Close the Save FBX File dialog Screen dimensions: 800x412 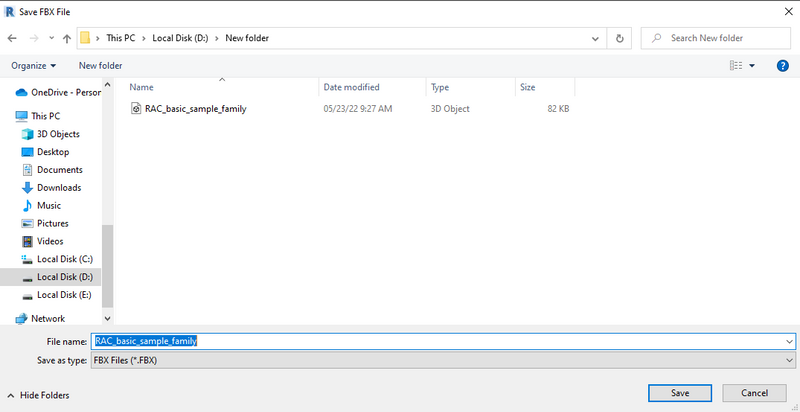coord(788,12)
